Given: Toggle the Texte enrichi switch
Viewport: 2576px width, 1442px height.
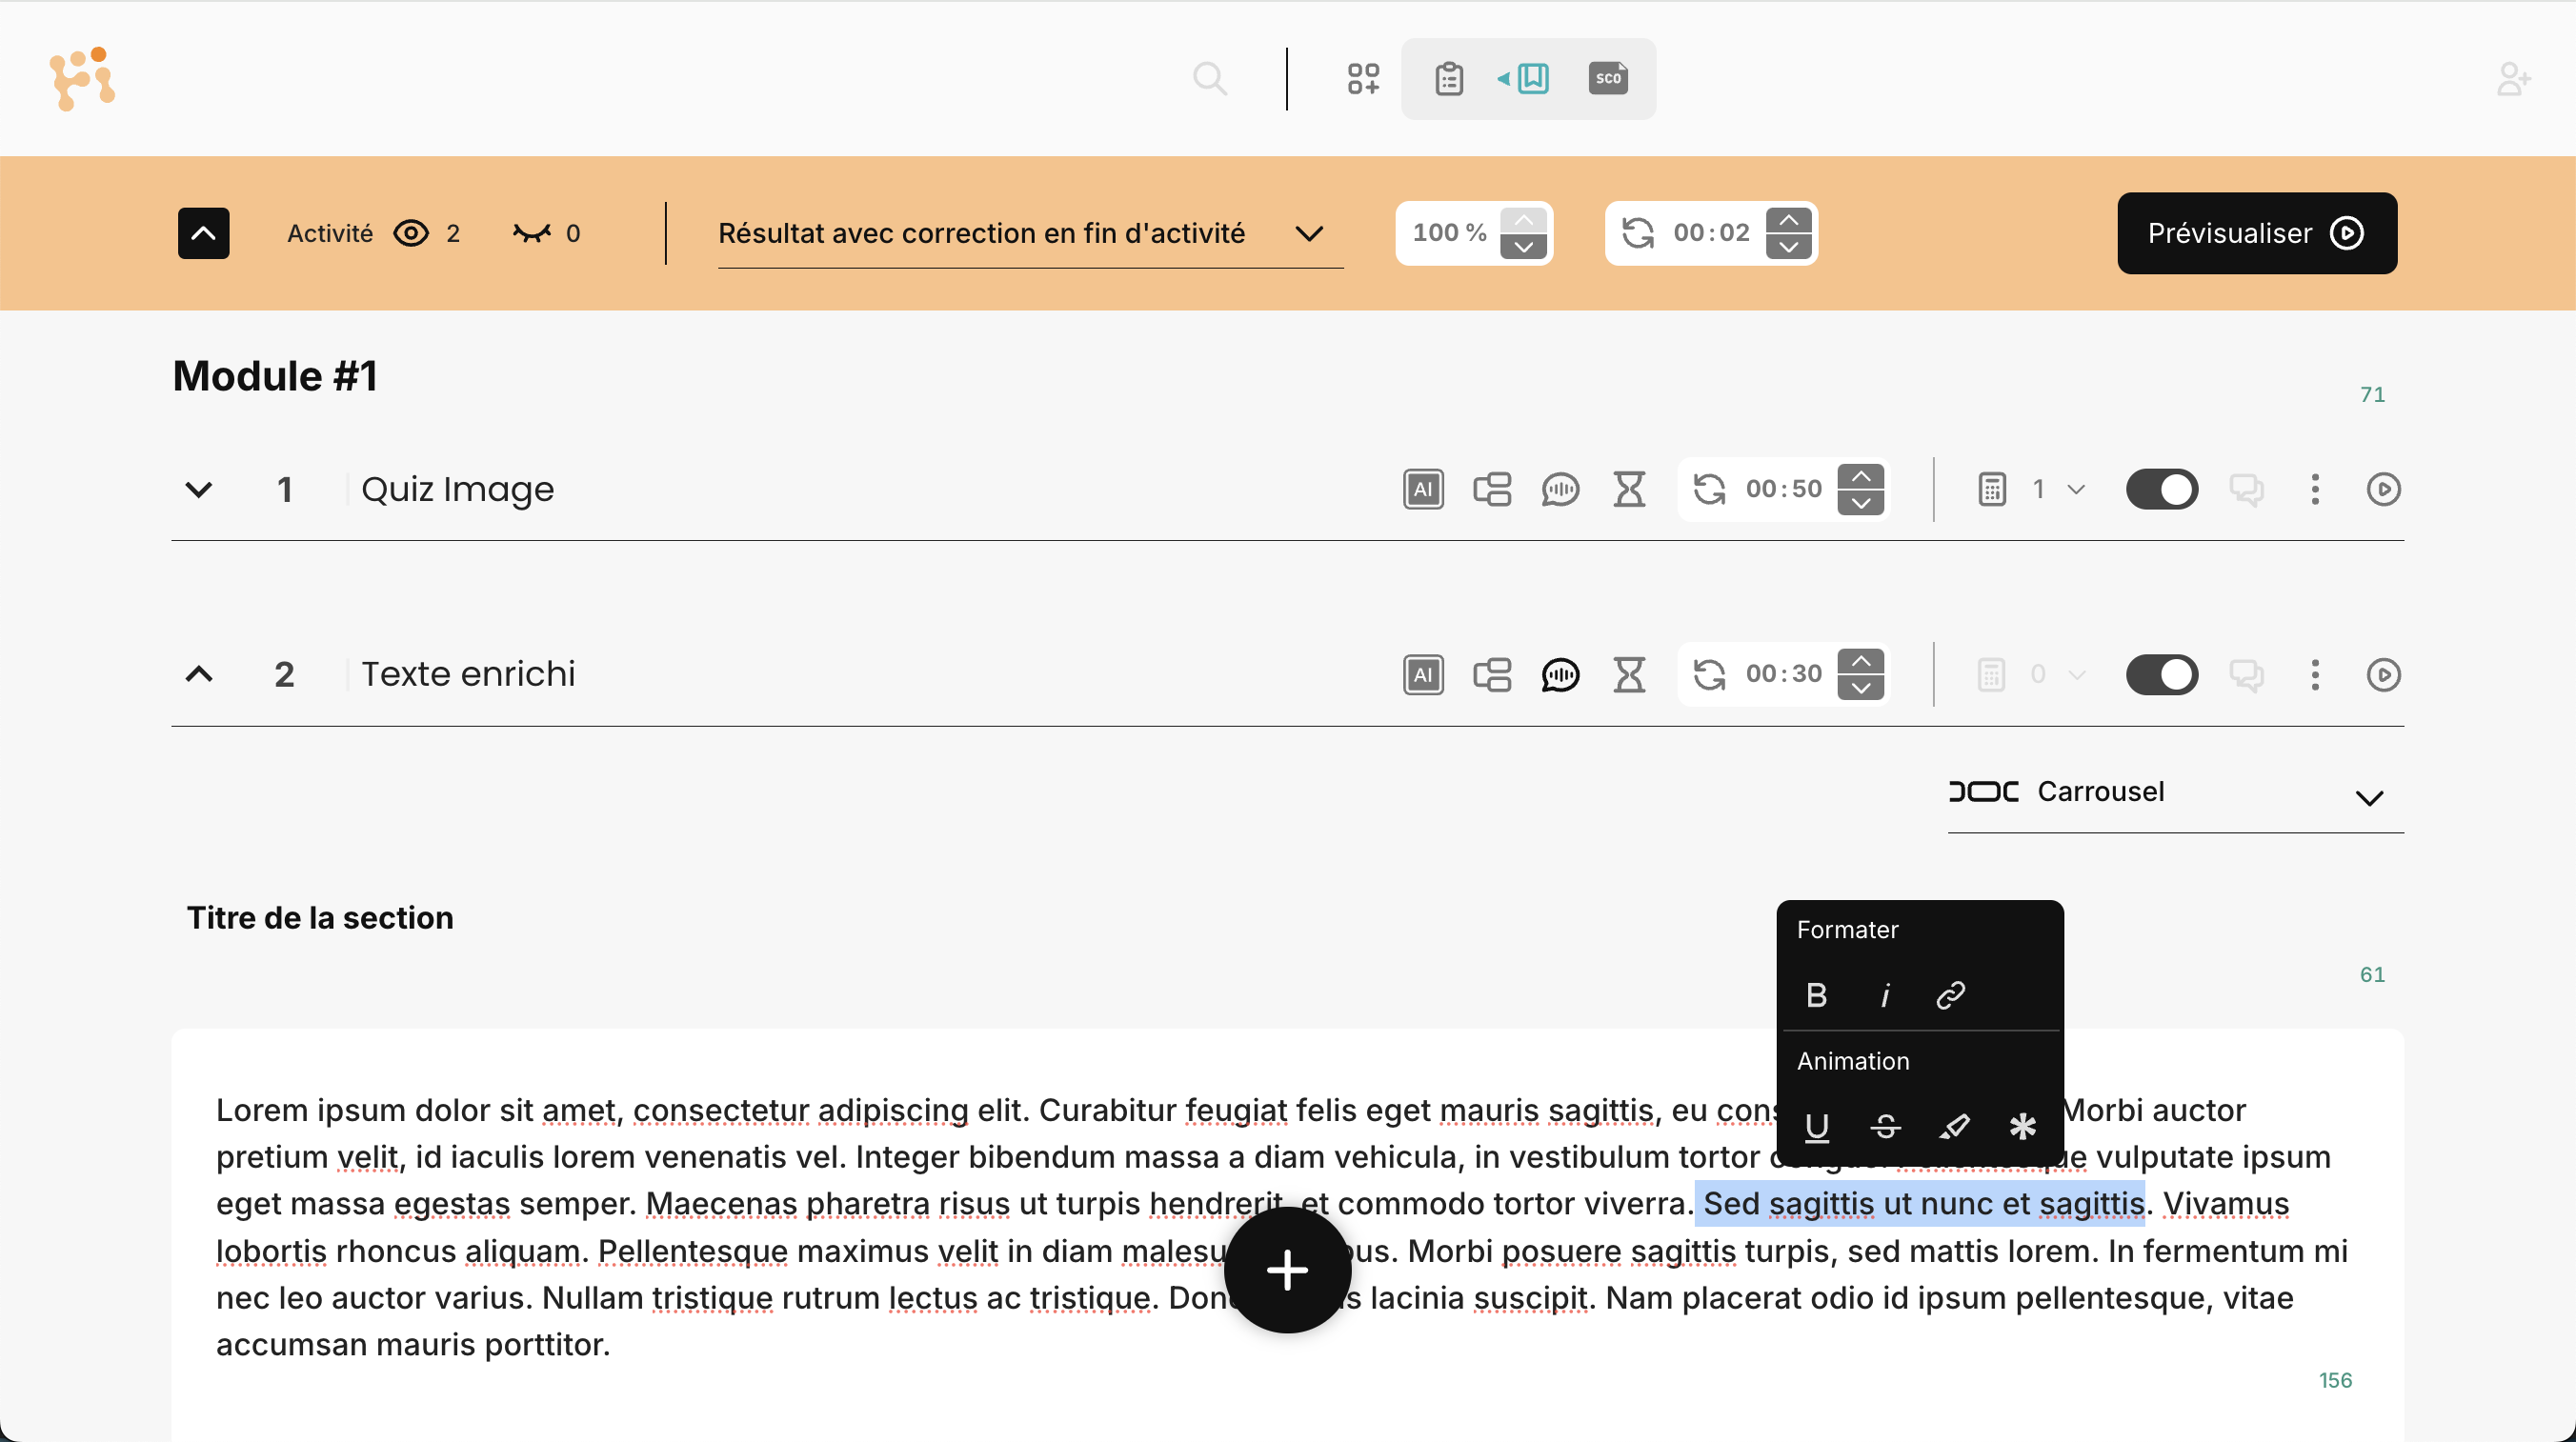Looking at the screenshot, I should [2162, 674].
